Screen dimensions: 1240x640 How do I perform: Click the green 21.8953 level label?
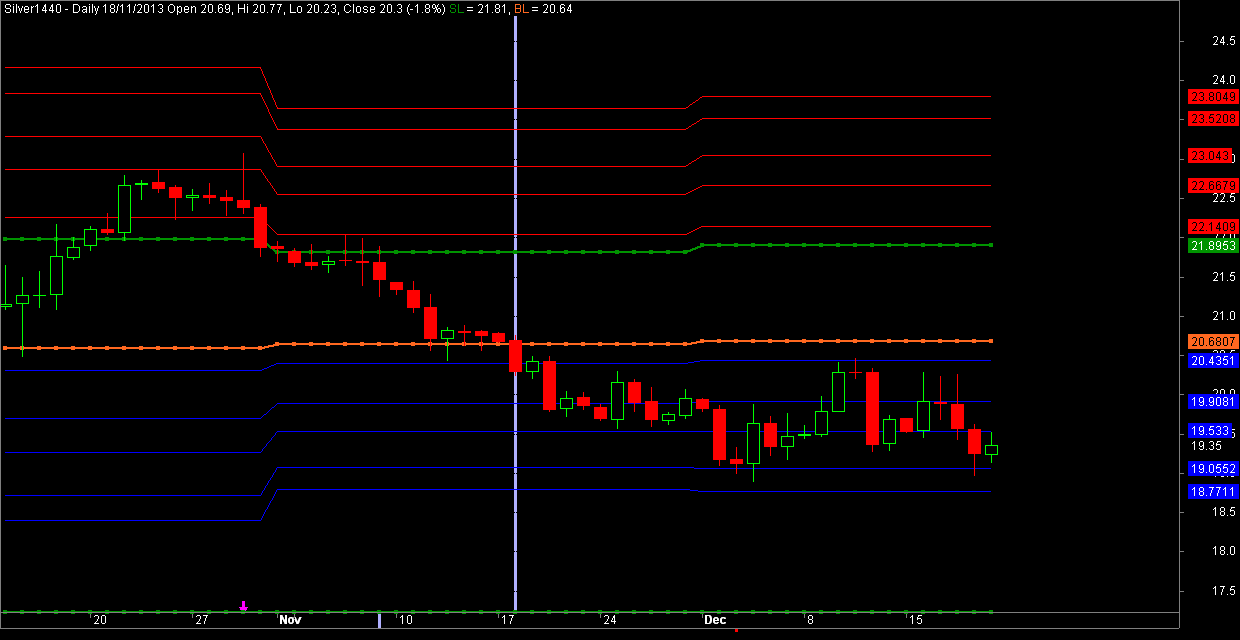tap(1213, 245)
